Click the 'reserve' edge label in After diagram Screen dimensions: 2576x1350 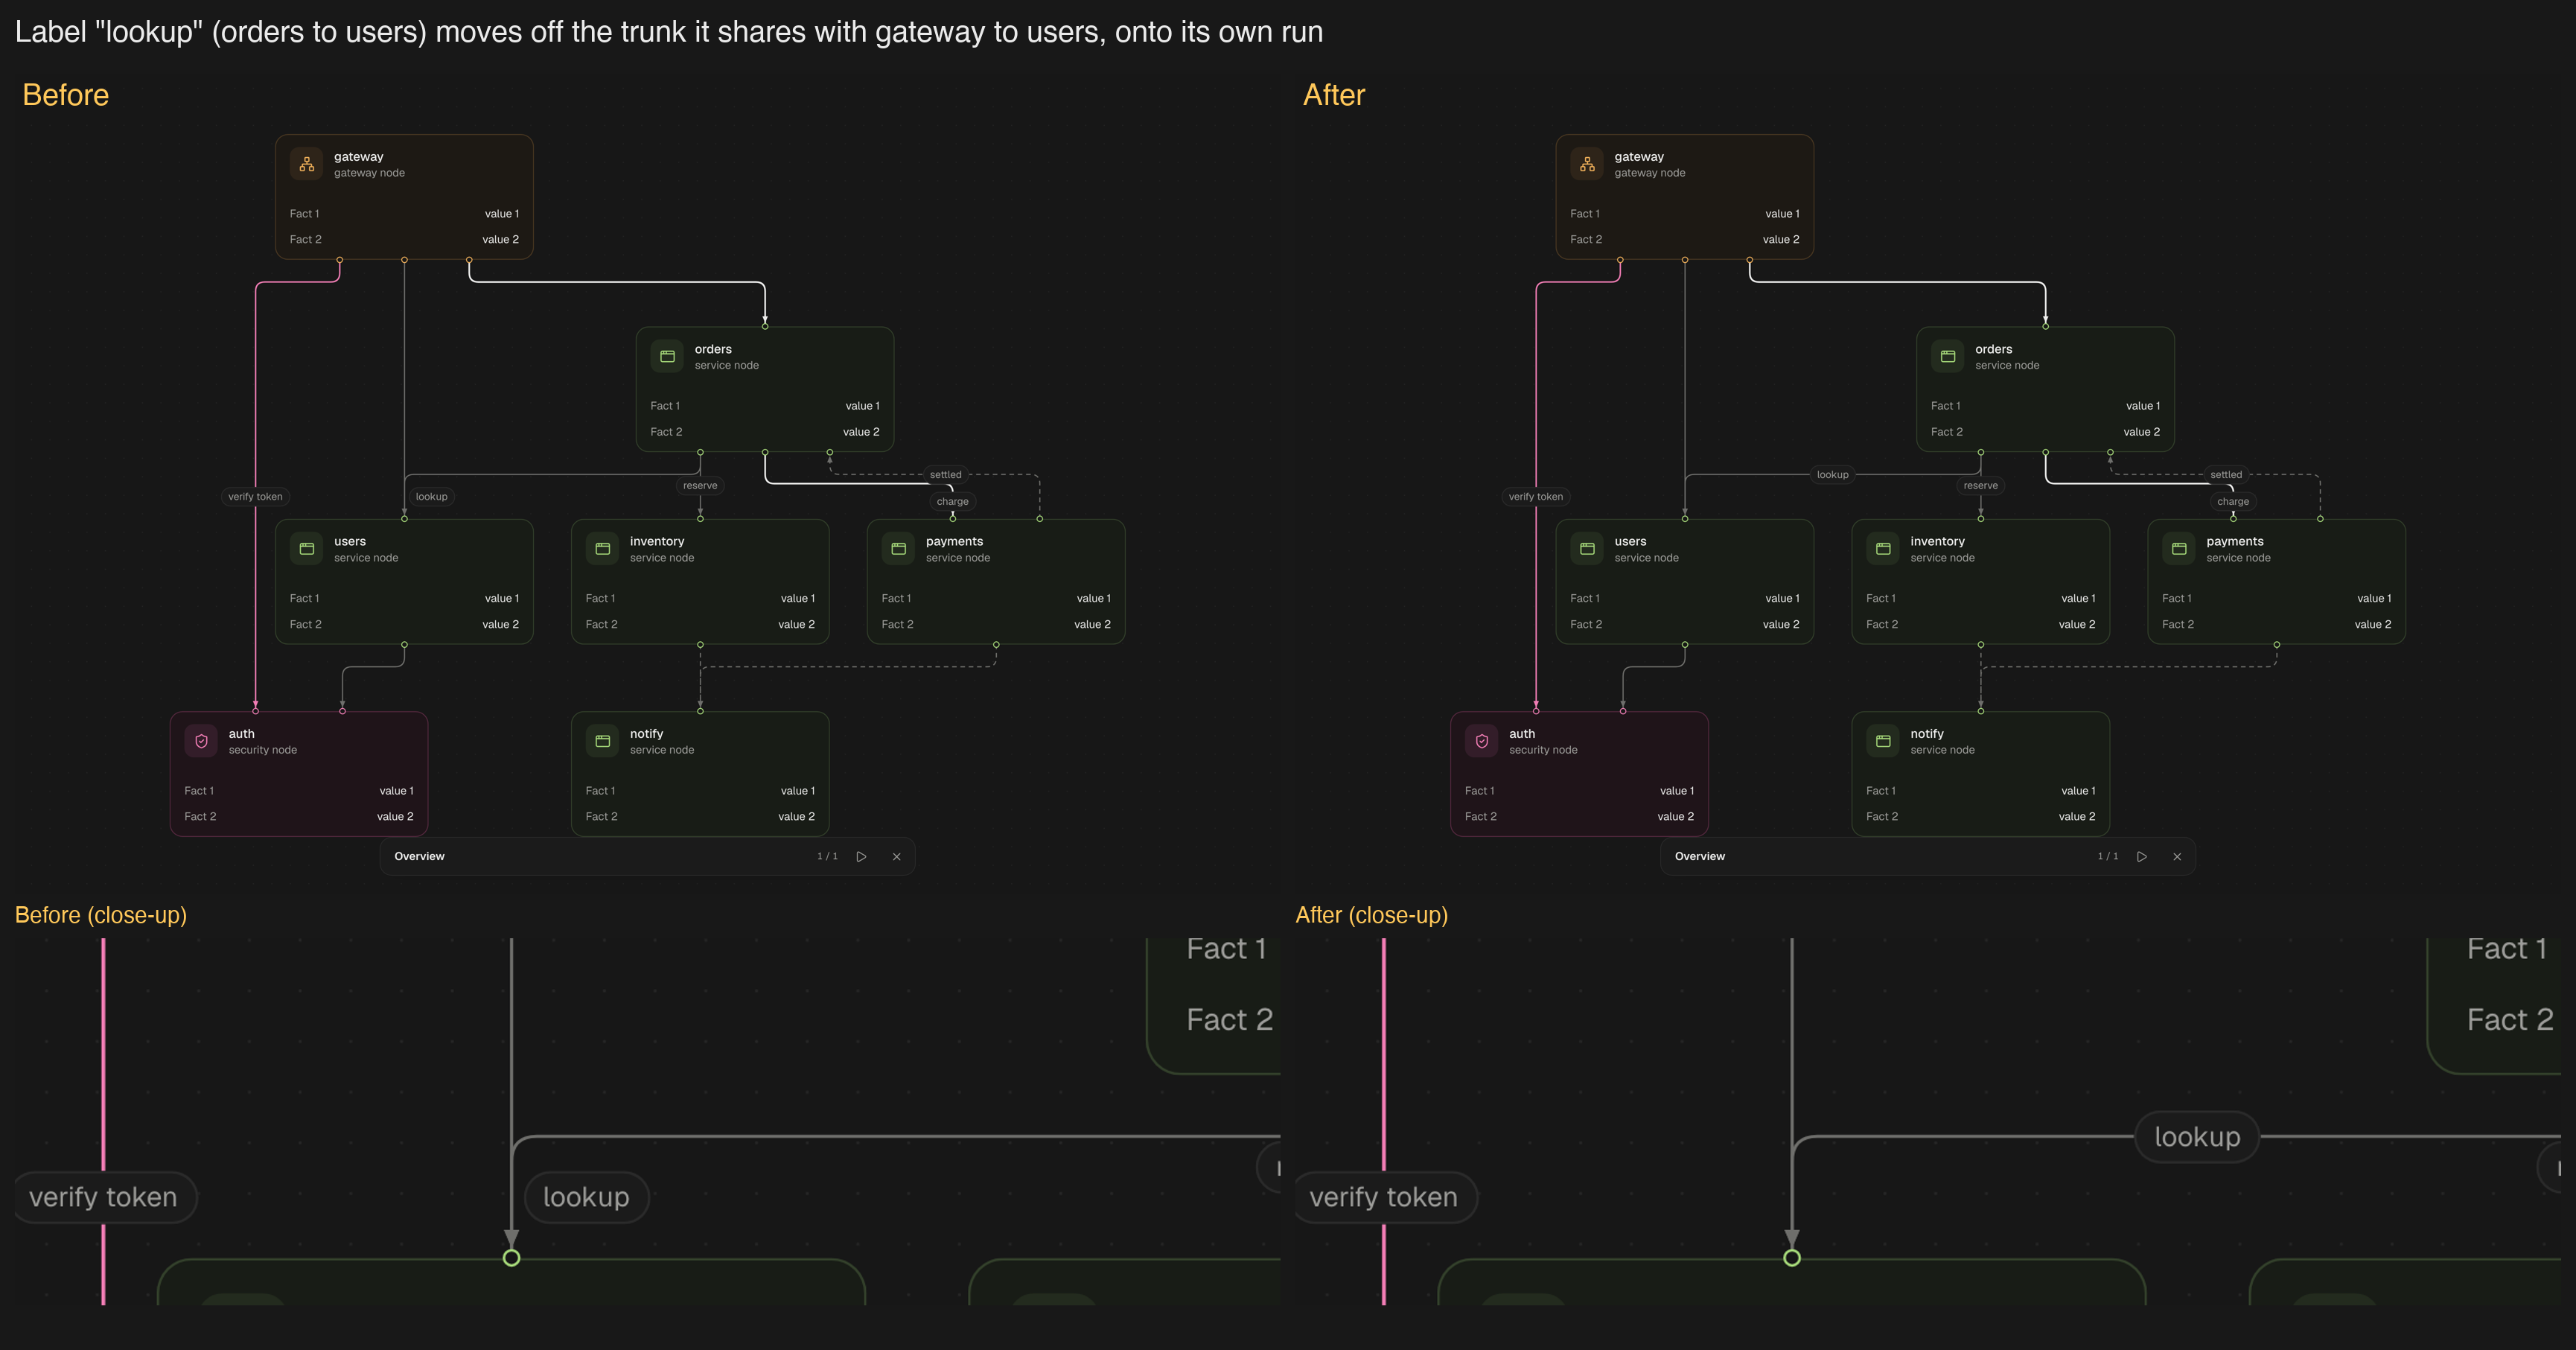(x=1981, y=486)
